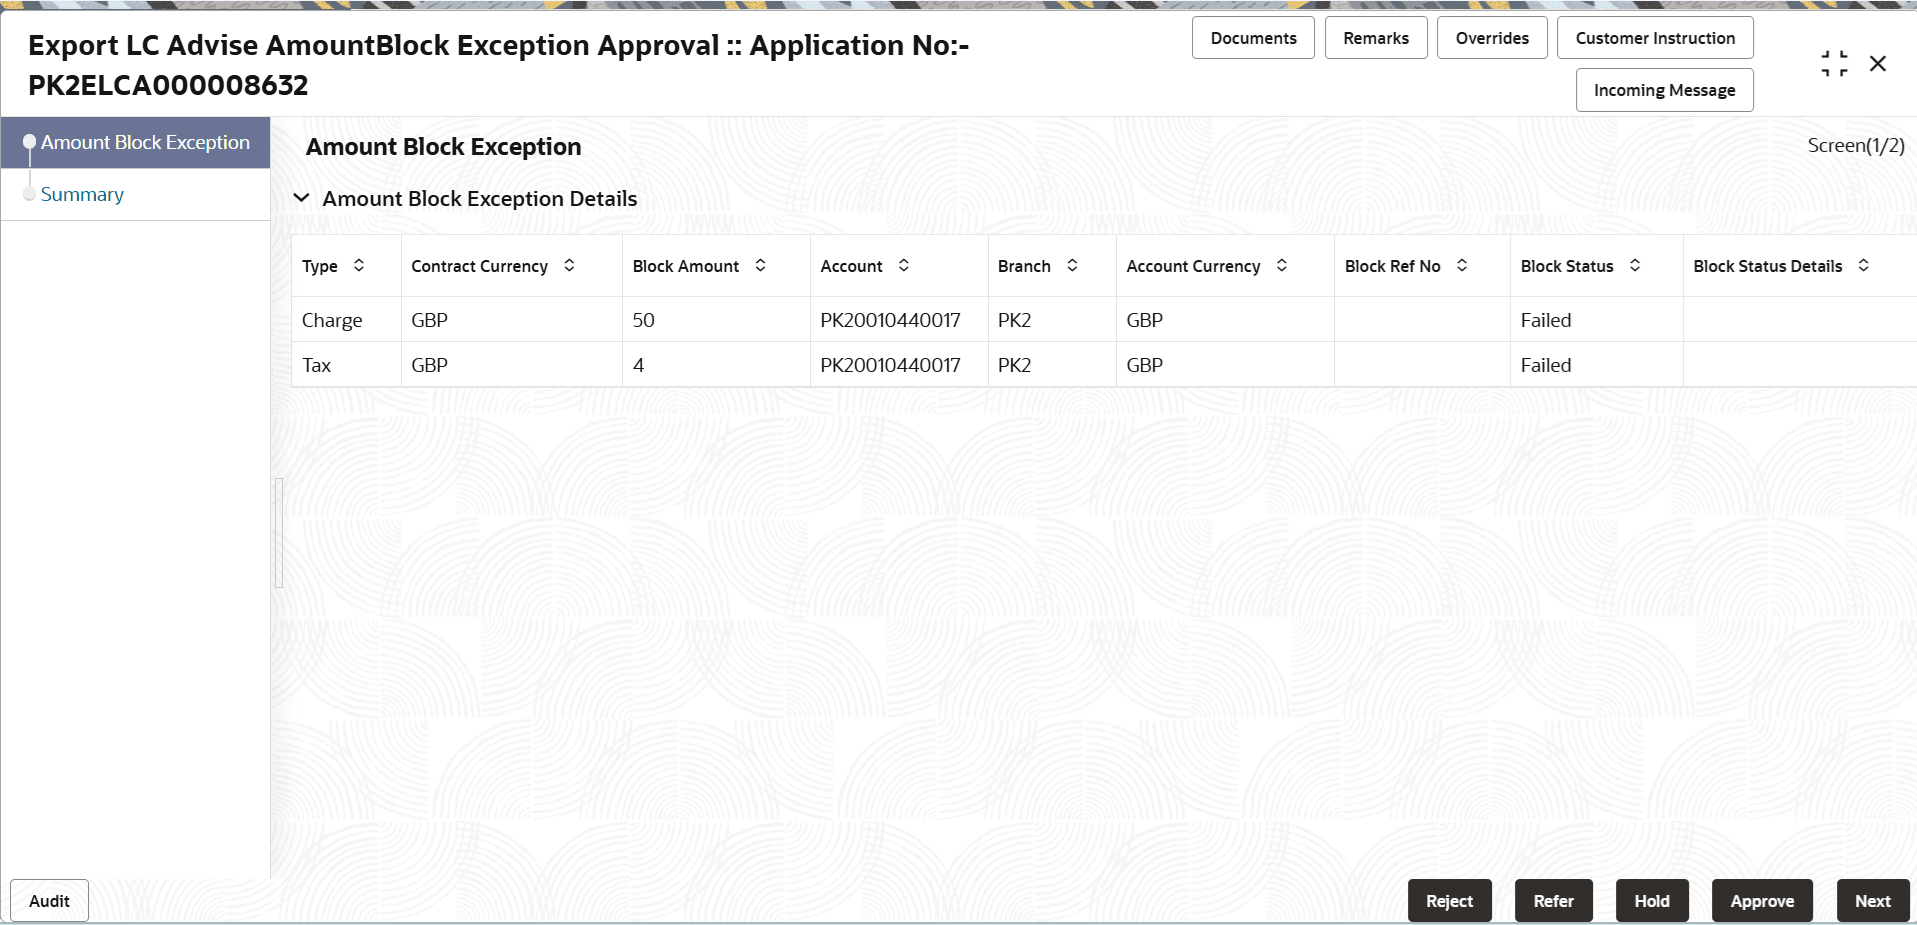The image size is (1917, 925).
Task: View the Overrides
Action: [1492, 38]
